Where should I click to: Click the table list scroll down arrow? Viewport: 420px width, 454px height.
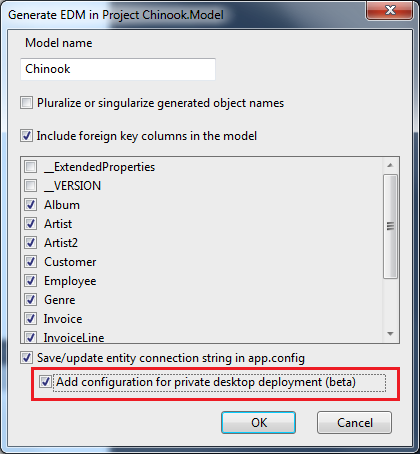(390, 334)
